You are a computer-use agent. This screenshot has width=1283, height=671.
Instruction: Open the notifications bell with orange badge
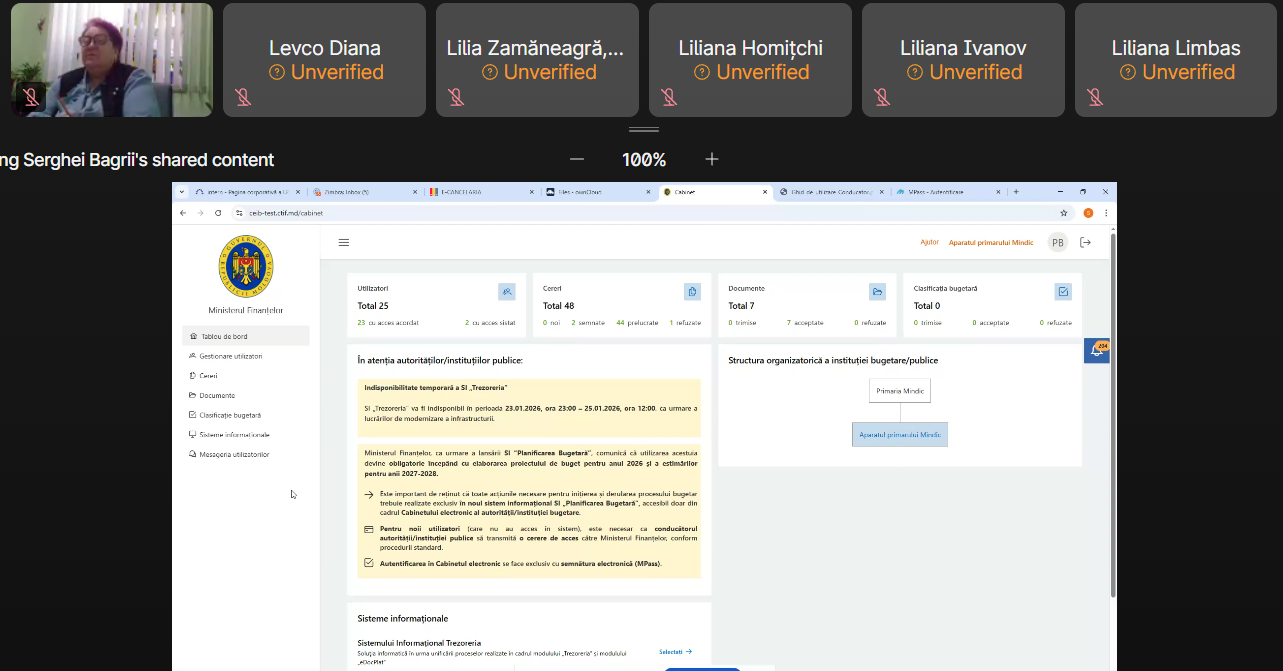tap(1096, 350)
